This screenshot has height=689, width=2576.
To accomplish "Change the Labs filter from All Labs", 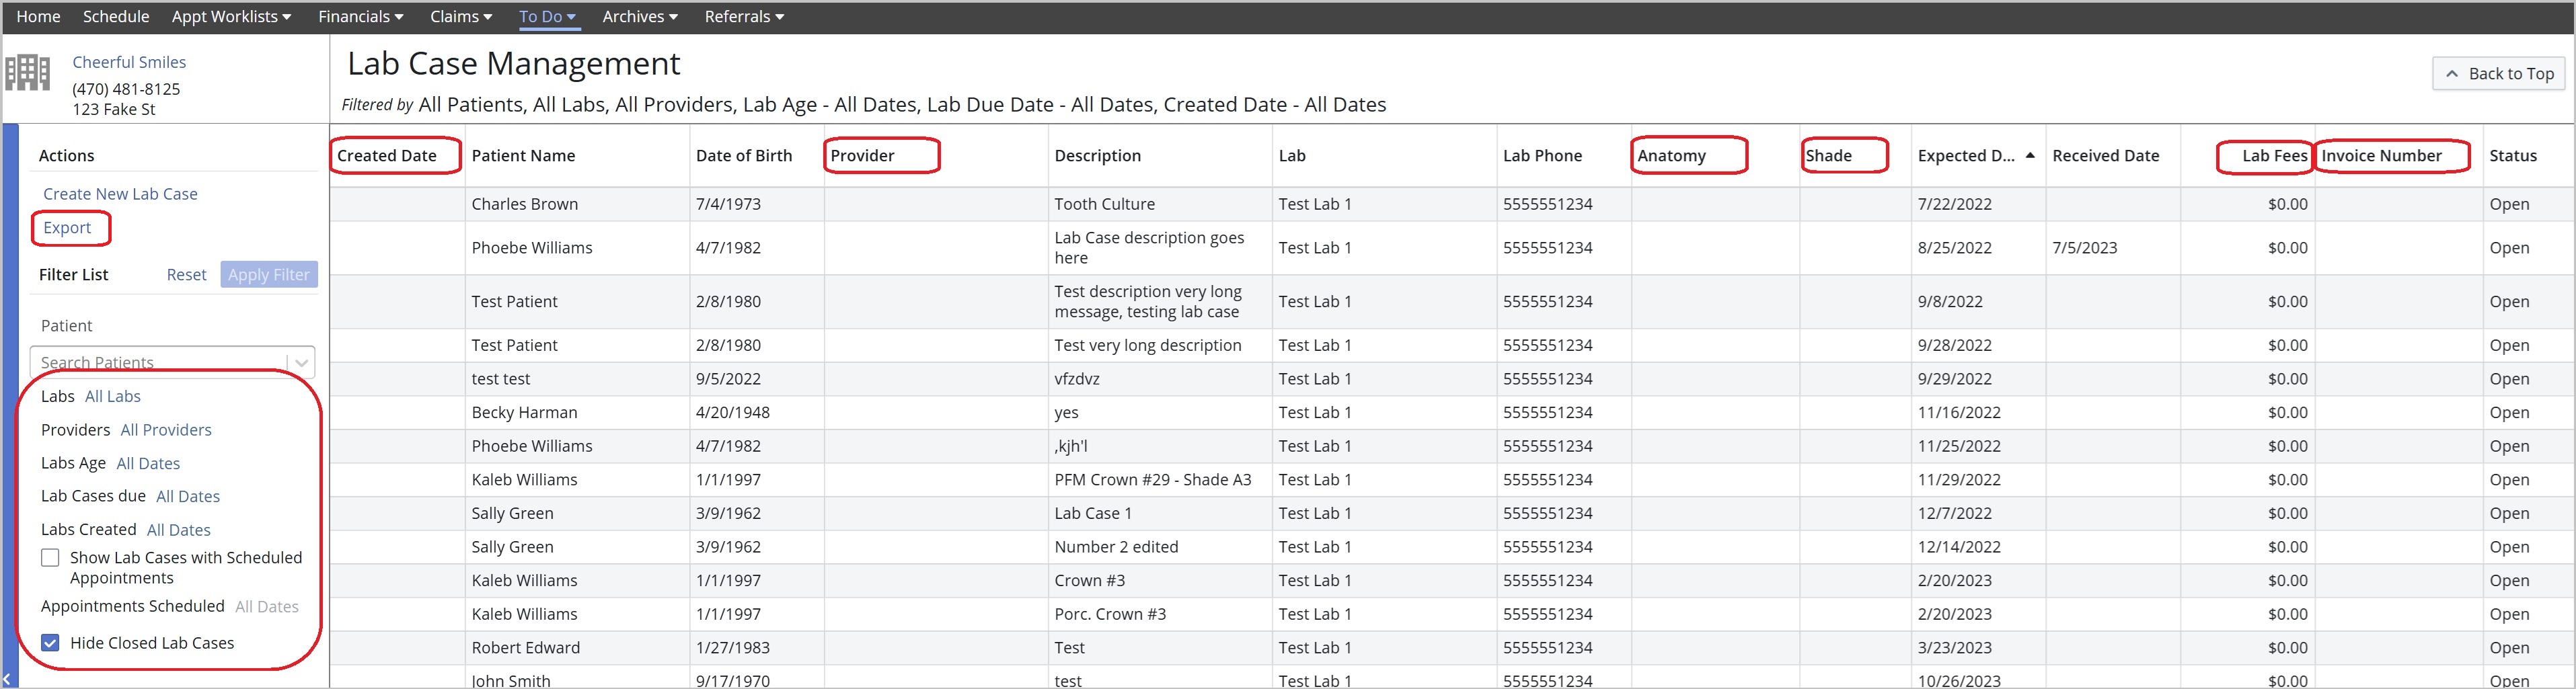I will (x=113, y=397).
